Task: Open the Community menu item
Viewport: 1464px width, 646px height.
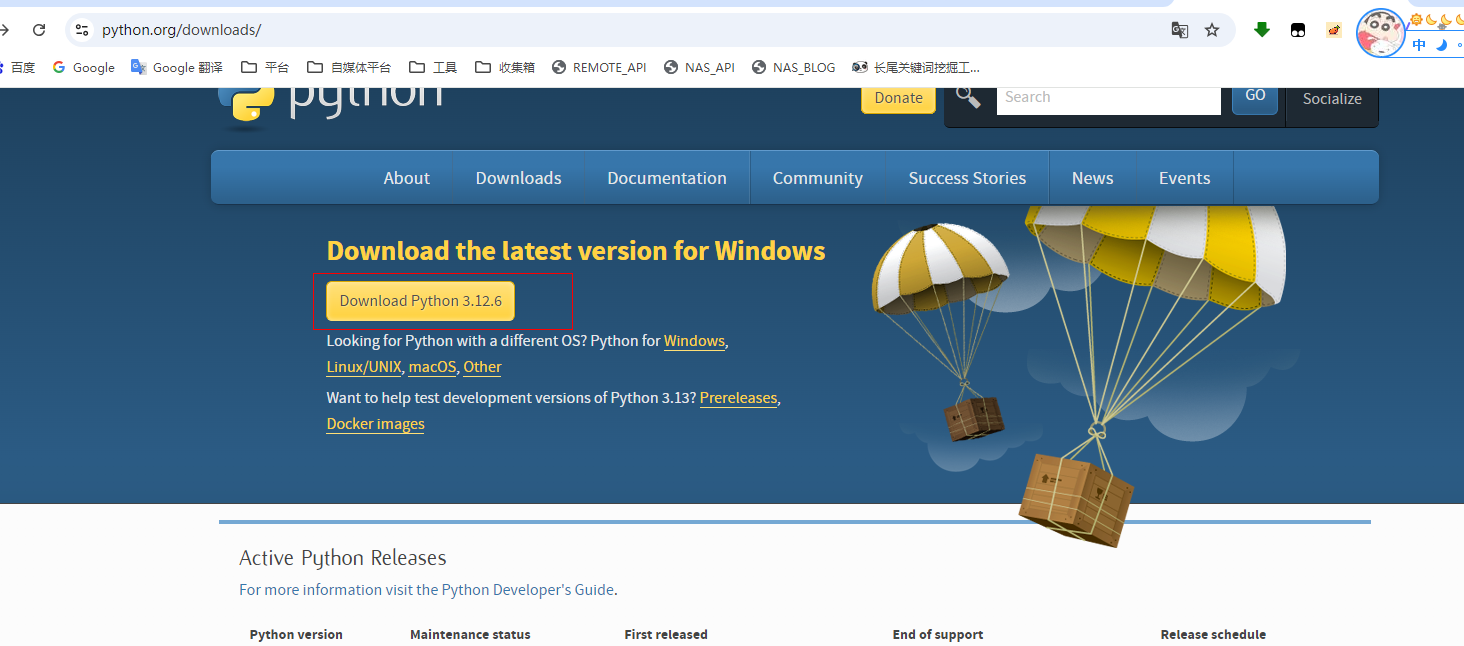Action: tap(817, 178)
